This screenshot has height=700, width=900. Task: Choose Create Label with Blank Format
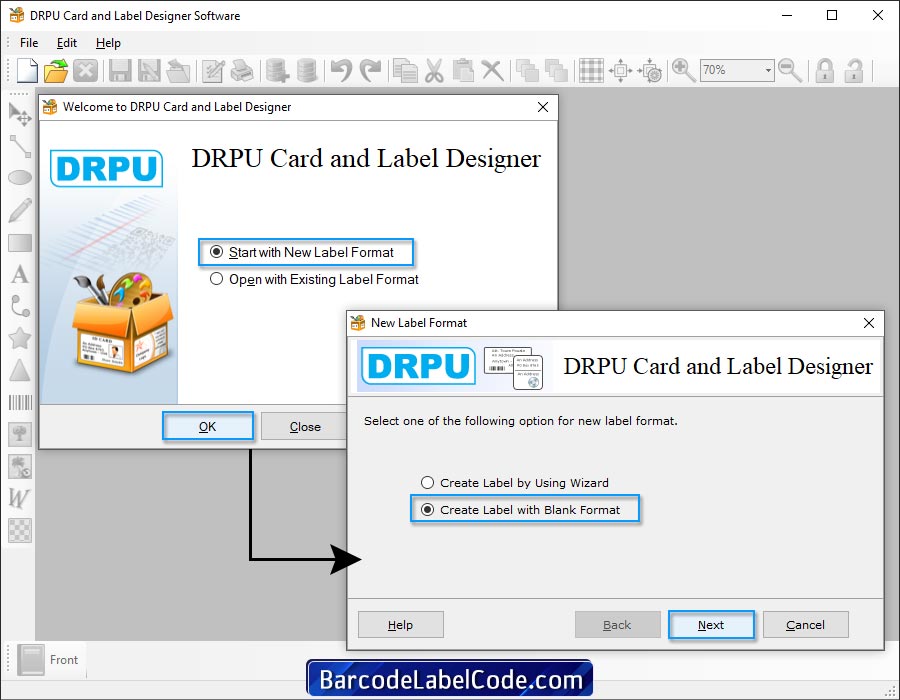point(521,510)
